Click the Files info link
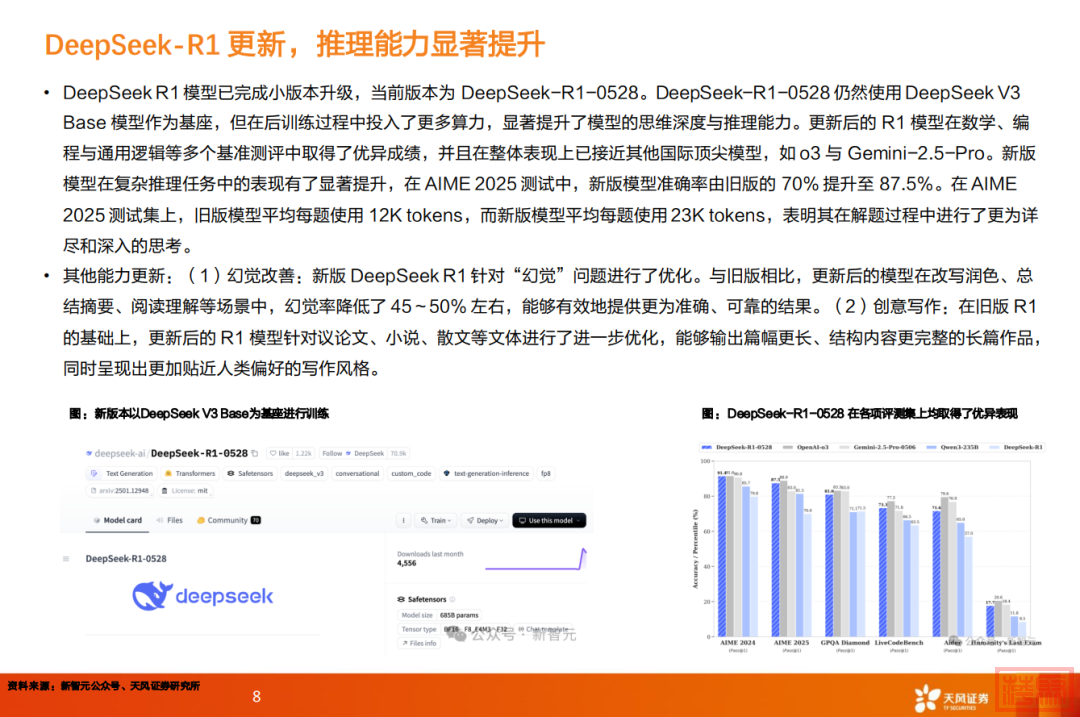 pyautogui.click(x=419, y=643)
